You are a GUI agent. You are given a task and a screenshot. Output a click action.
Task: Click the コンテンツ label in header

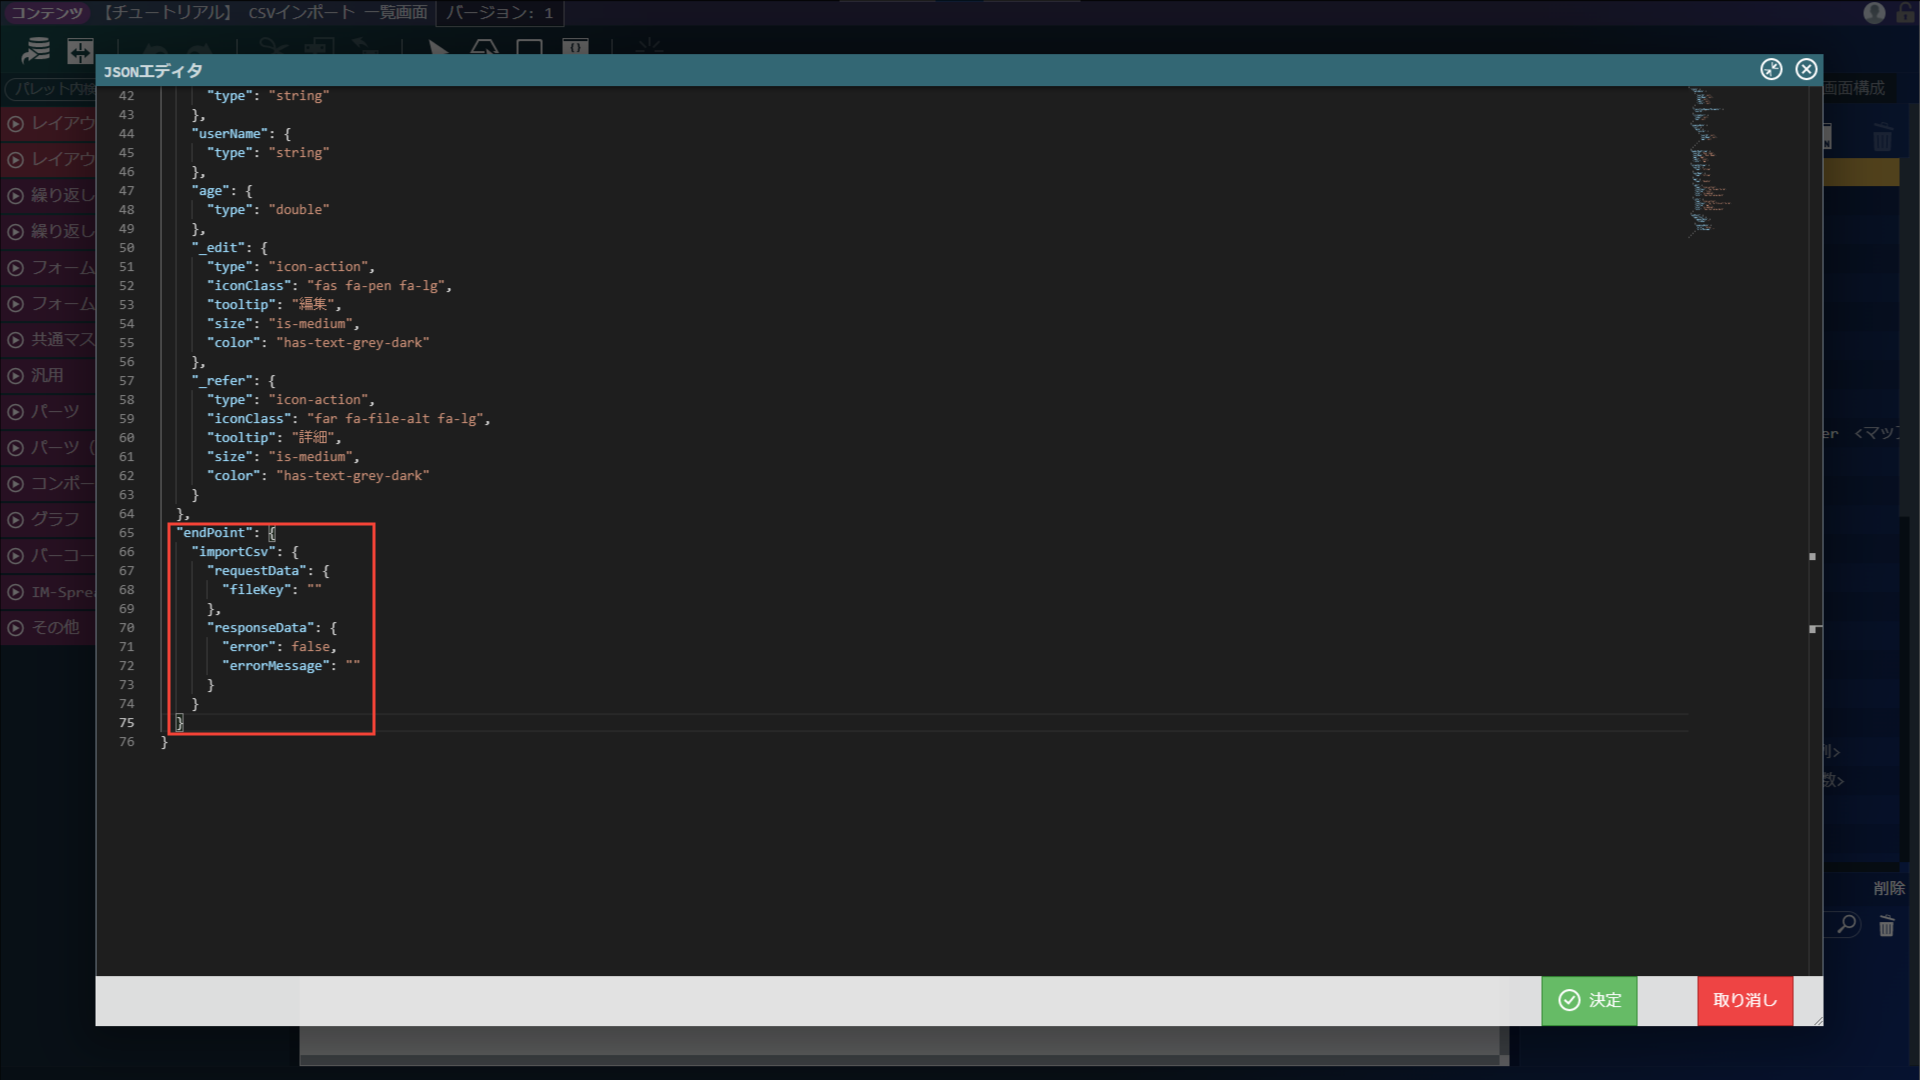[47, 13]
